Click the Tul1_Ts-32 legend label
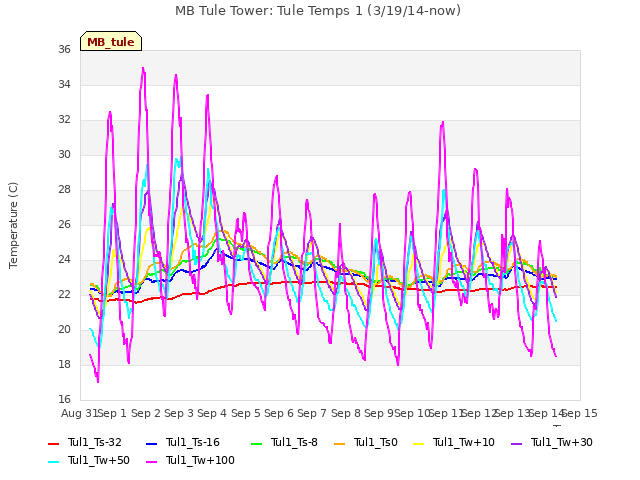Image resolution: width=640 pixels, height=480 pixels. point(95,442)
